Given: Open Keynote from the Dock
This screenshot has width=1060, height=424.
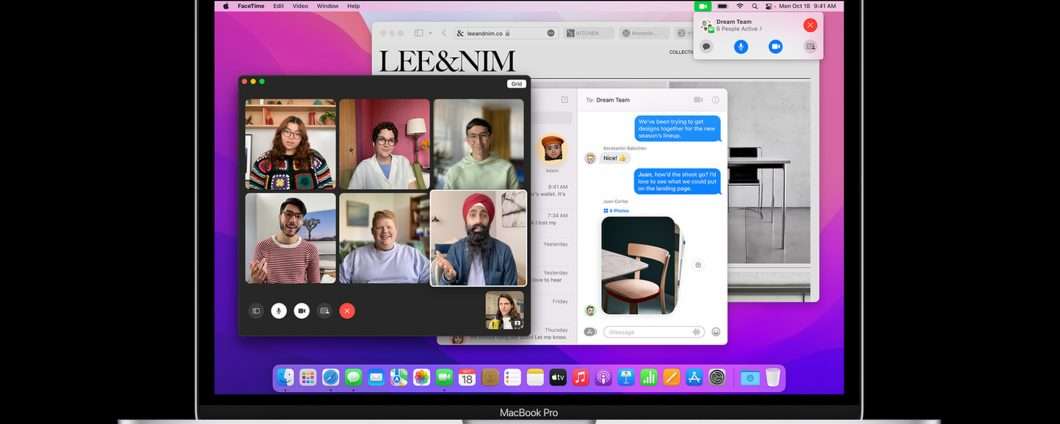Looking at the screenshot, I should [626, 377].
